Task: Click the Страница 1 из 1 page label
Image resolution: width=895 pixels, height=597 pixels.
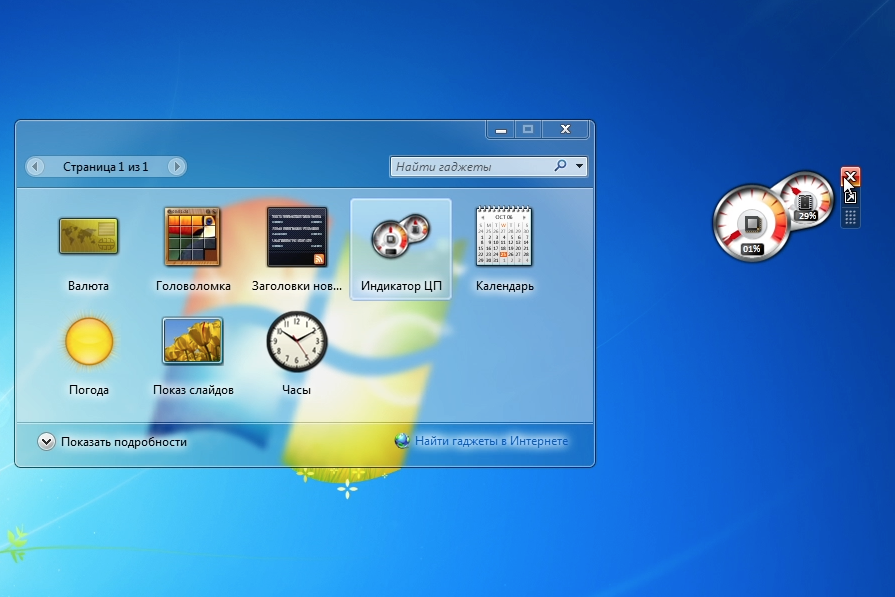Action: pos(106,167)
